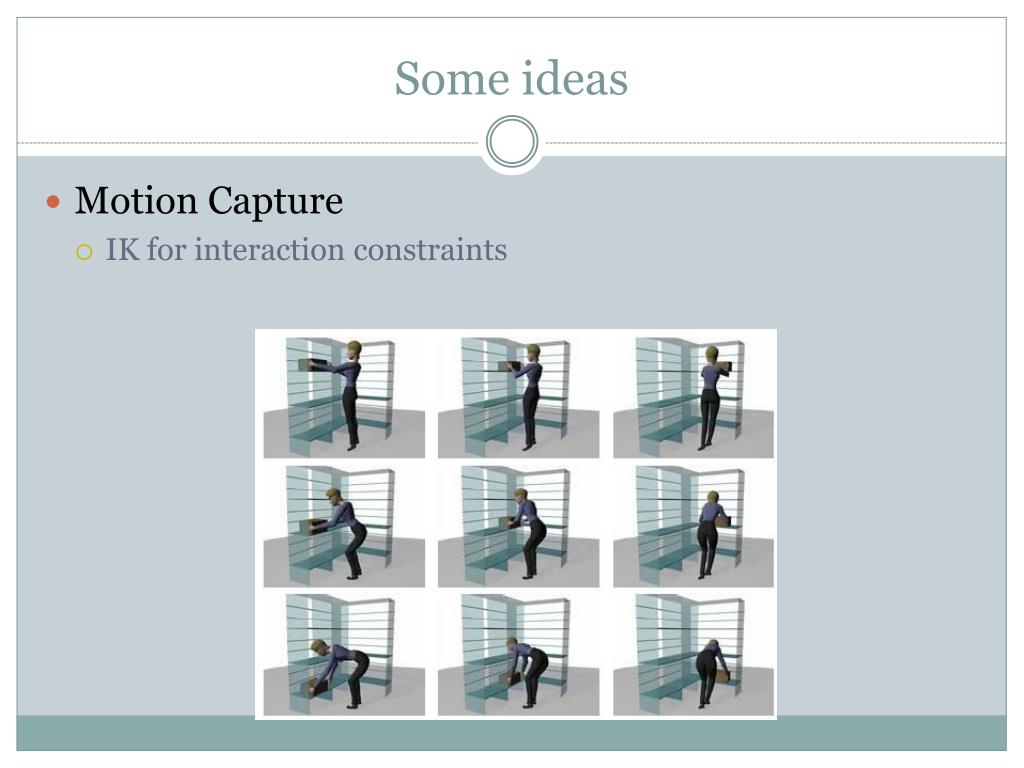Click the double circle ornament below title

pyautogui.click(x=512, y=142)
